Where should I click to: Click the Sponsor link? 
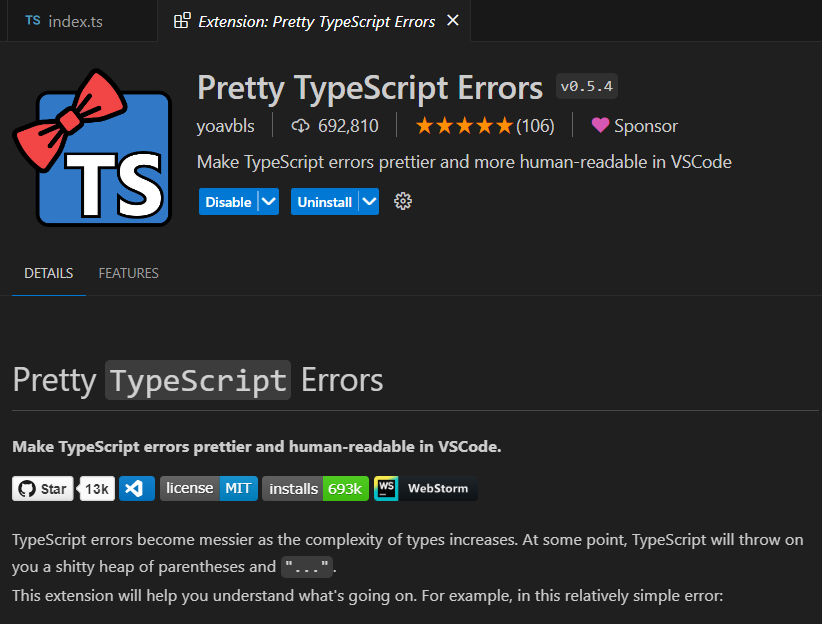pos(634,126)
